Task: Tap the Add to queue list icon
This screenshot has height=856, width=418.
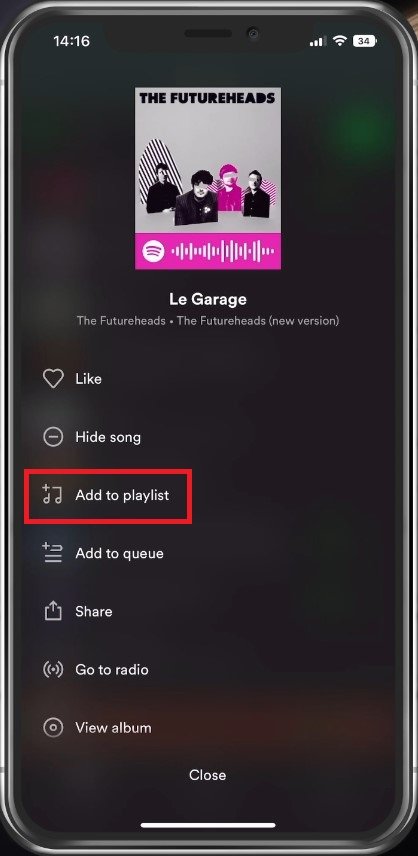Action: coord(53,553)
